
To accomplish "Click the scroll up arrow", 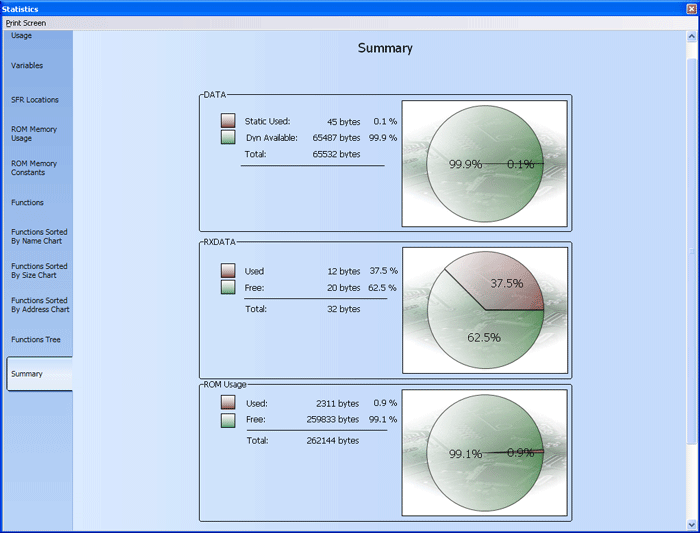I will point(692,36).
